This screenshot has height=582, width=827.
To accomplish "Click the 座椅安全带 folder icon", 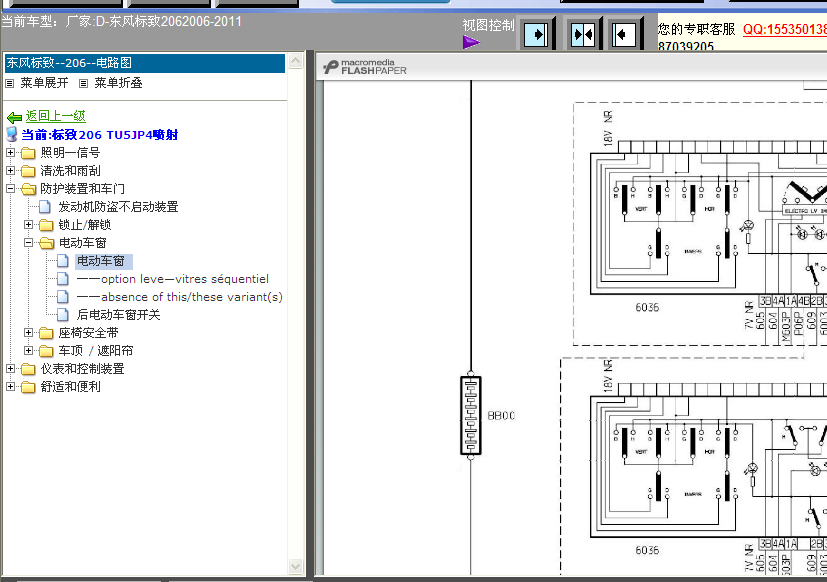I will (x=46, y=333).
